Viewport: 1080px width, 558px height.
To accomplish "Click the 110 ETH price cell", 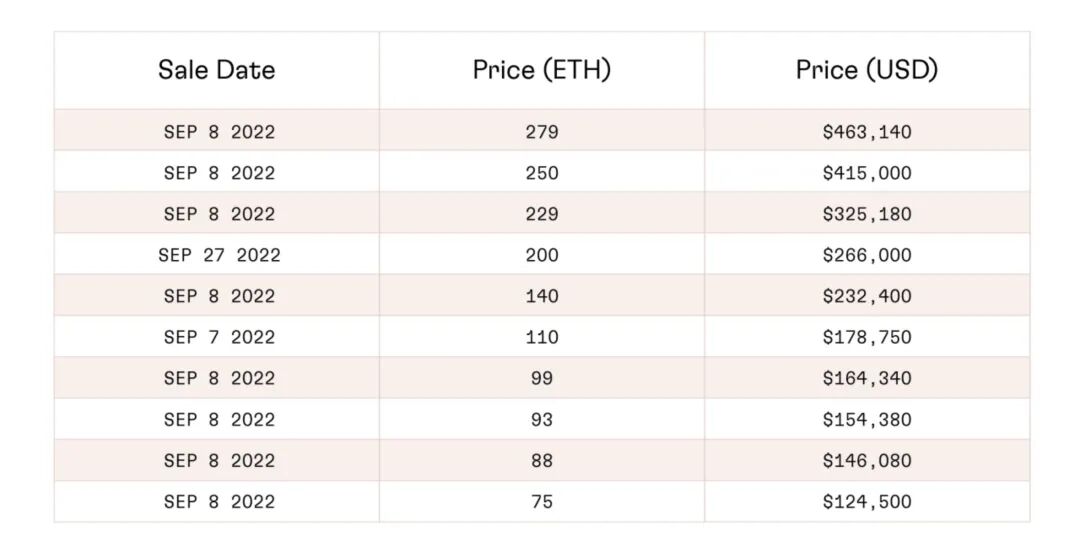I will pos(541,337).
